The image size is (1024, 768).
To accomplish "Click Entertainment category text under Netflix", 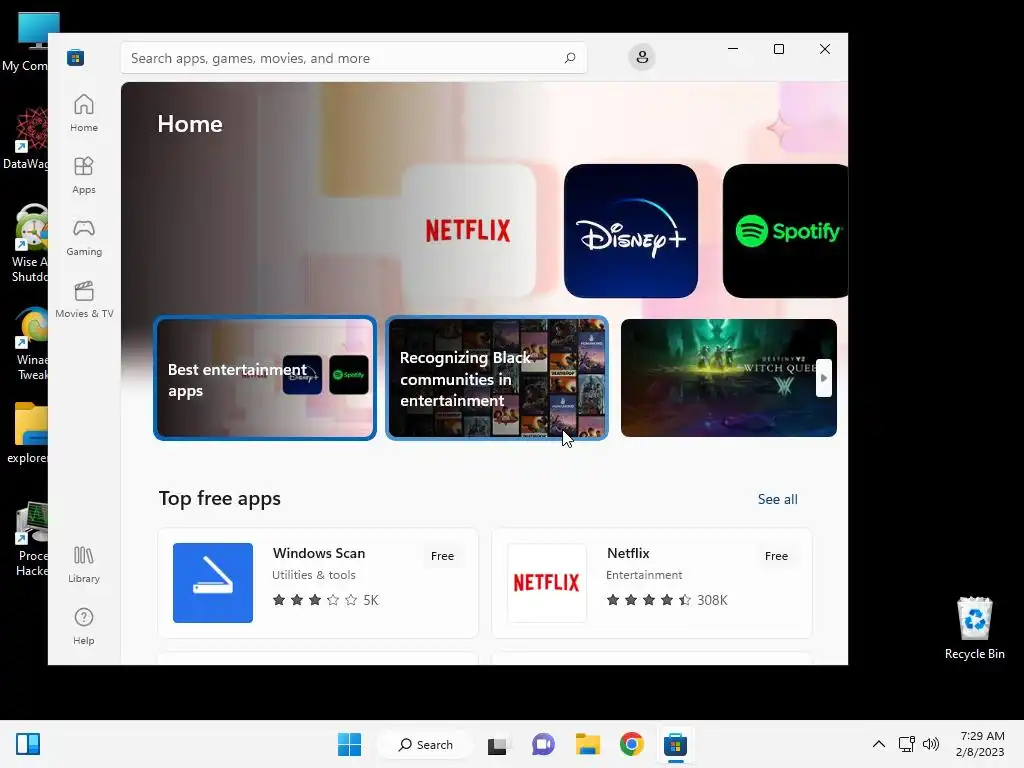I will (644, 575).
